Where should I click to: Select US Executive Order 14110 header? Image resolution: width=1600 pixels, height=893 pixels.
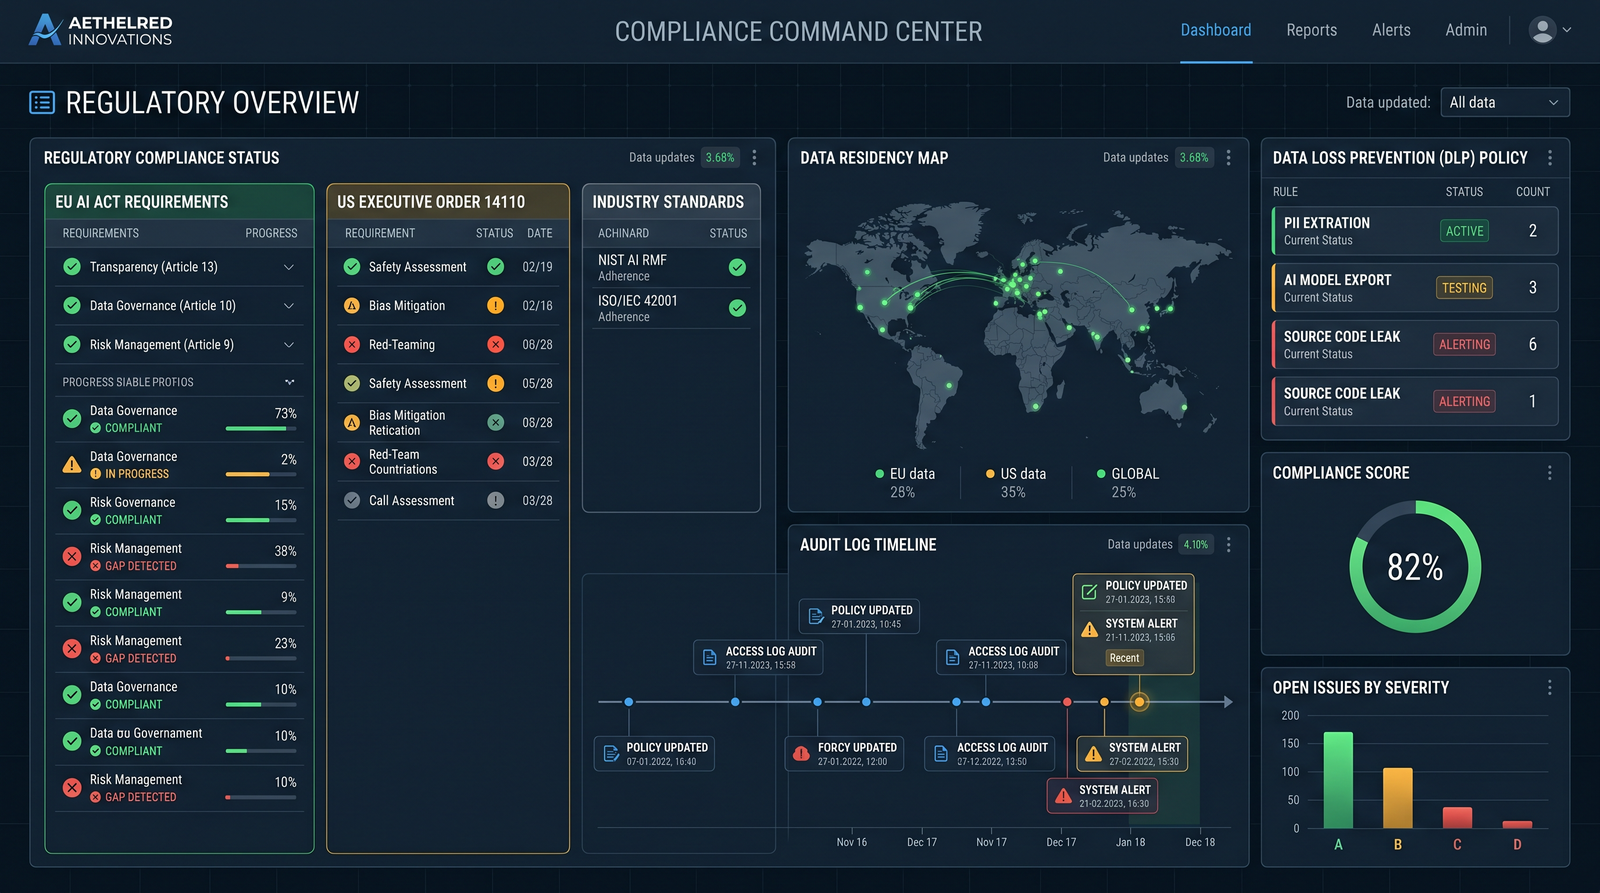(448, 202)
